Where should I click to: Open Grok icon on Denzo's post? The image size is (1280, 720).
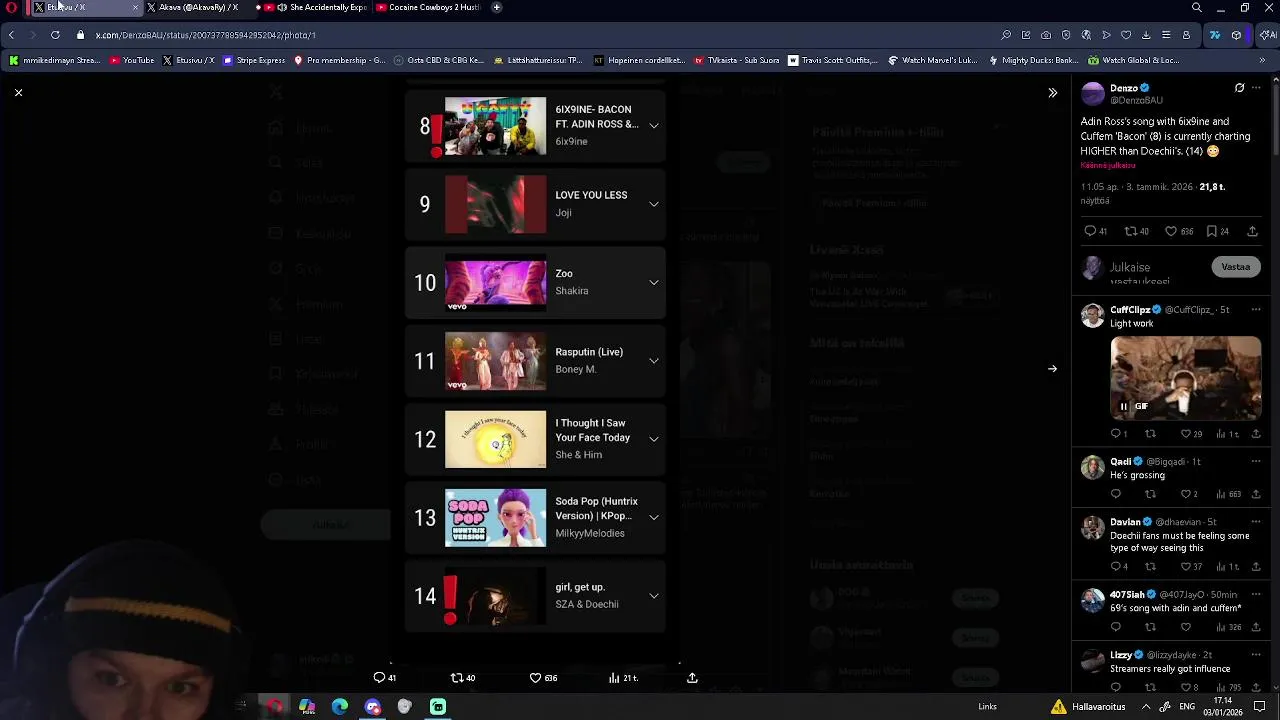[1239, 88]
